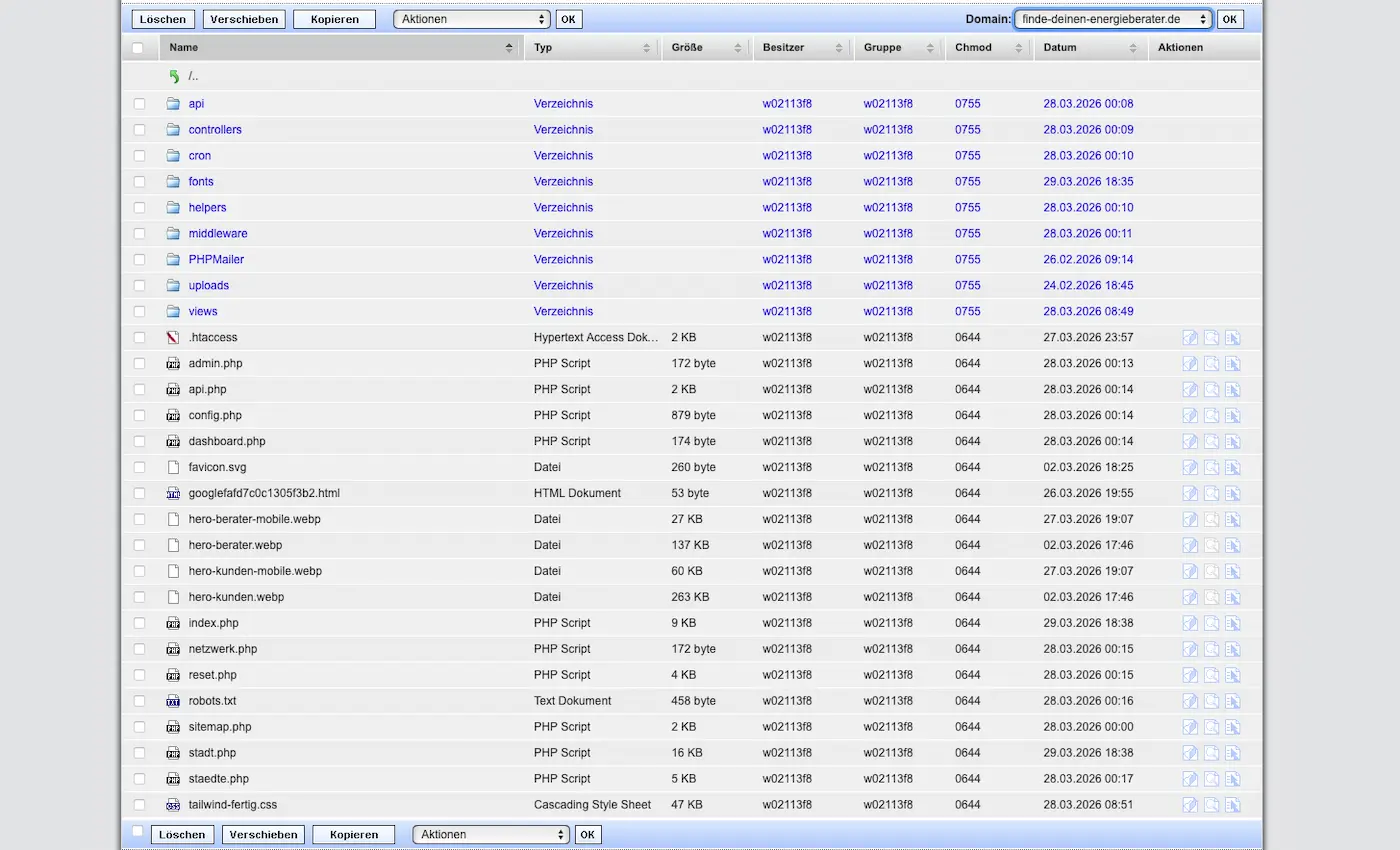This screenshot has width=1400, height=850.
Task: Edit the .htaccess file via its pencil icon
Action: click(1190, 337)
